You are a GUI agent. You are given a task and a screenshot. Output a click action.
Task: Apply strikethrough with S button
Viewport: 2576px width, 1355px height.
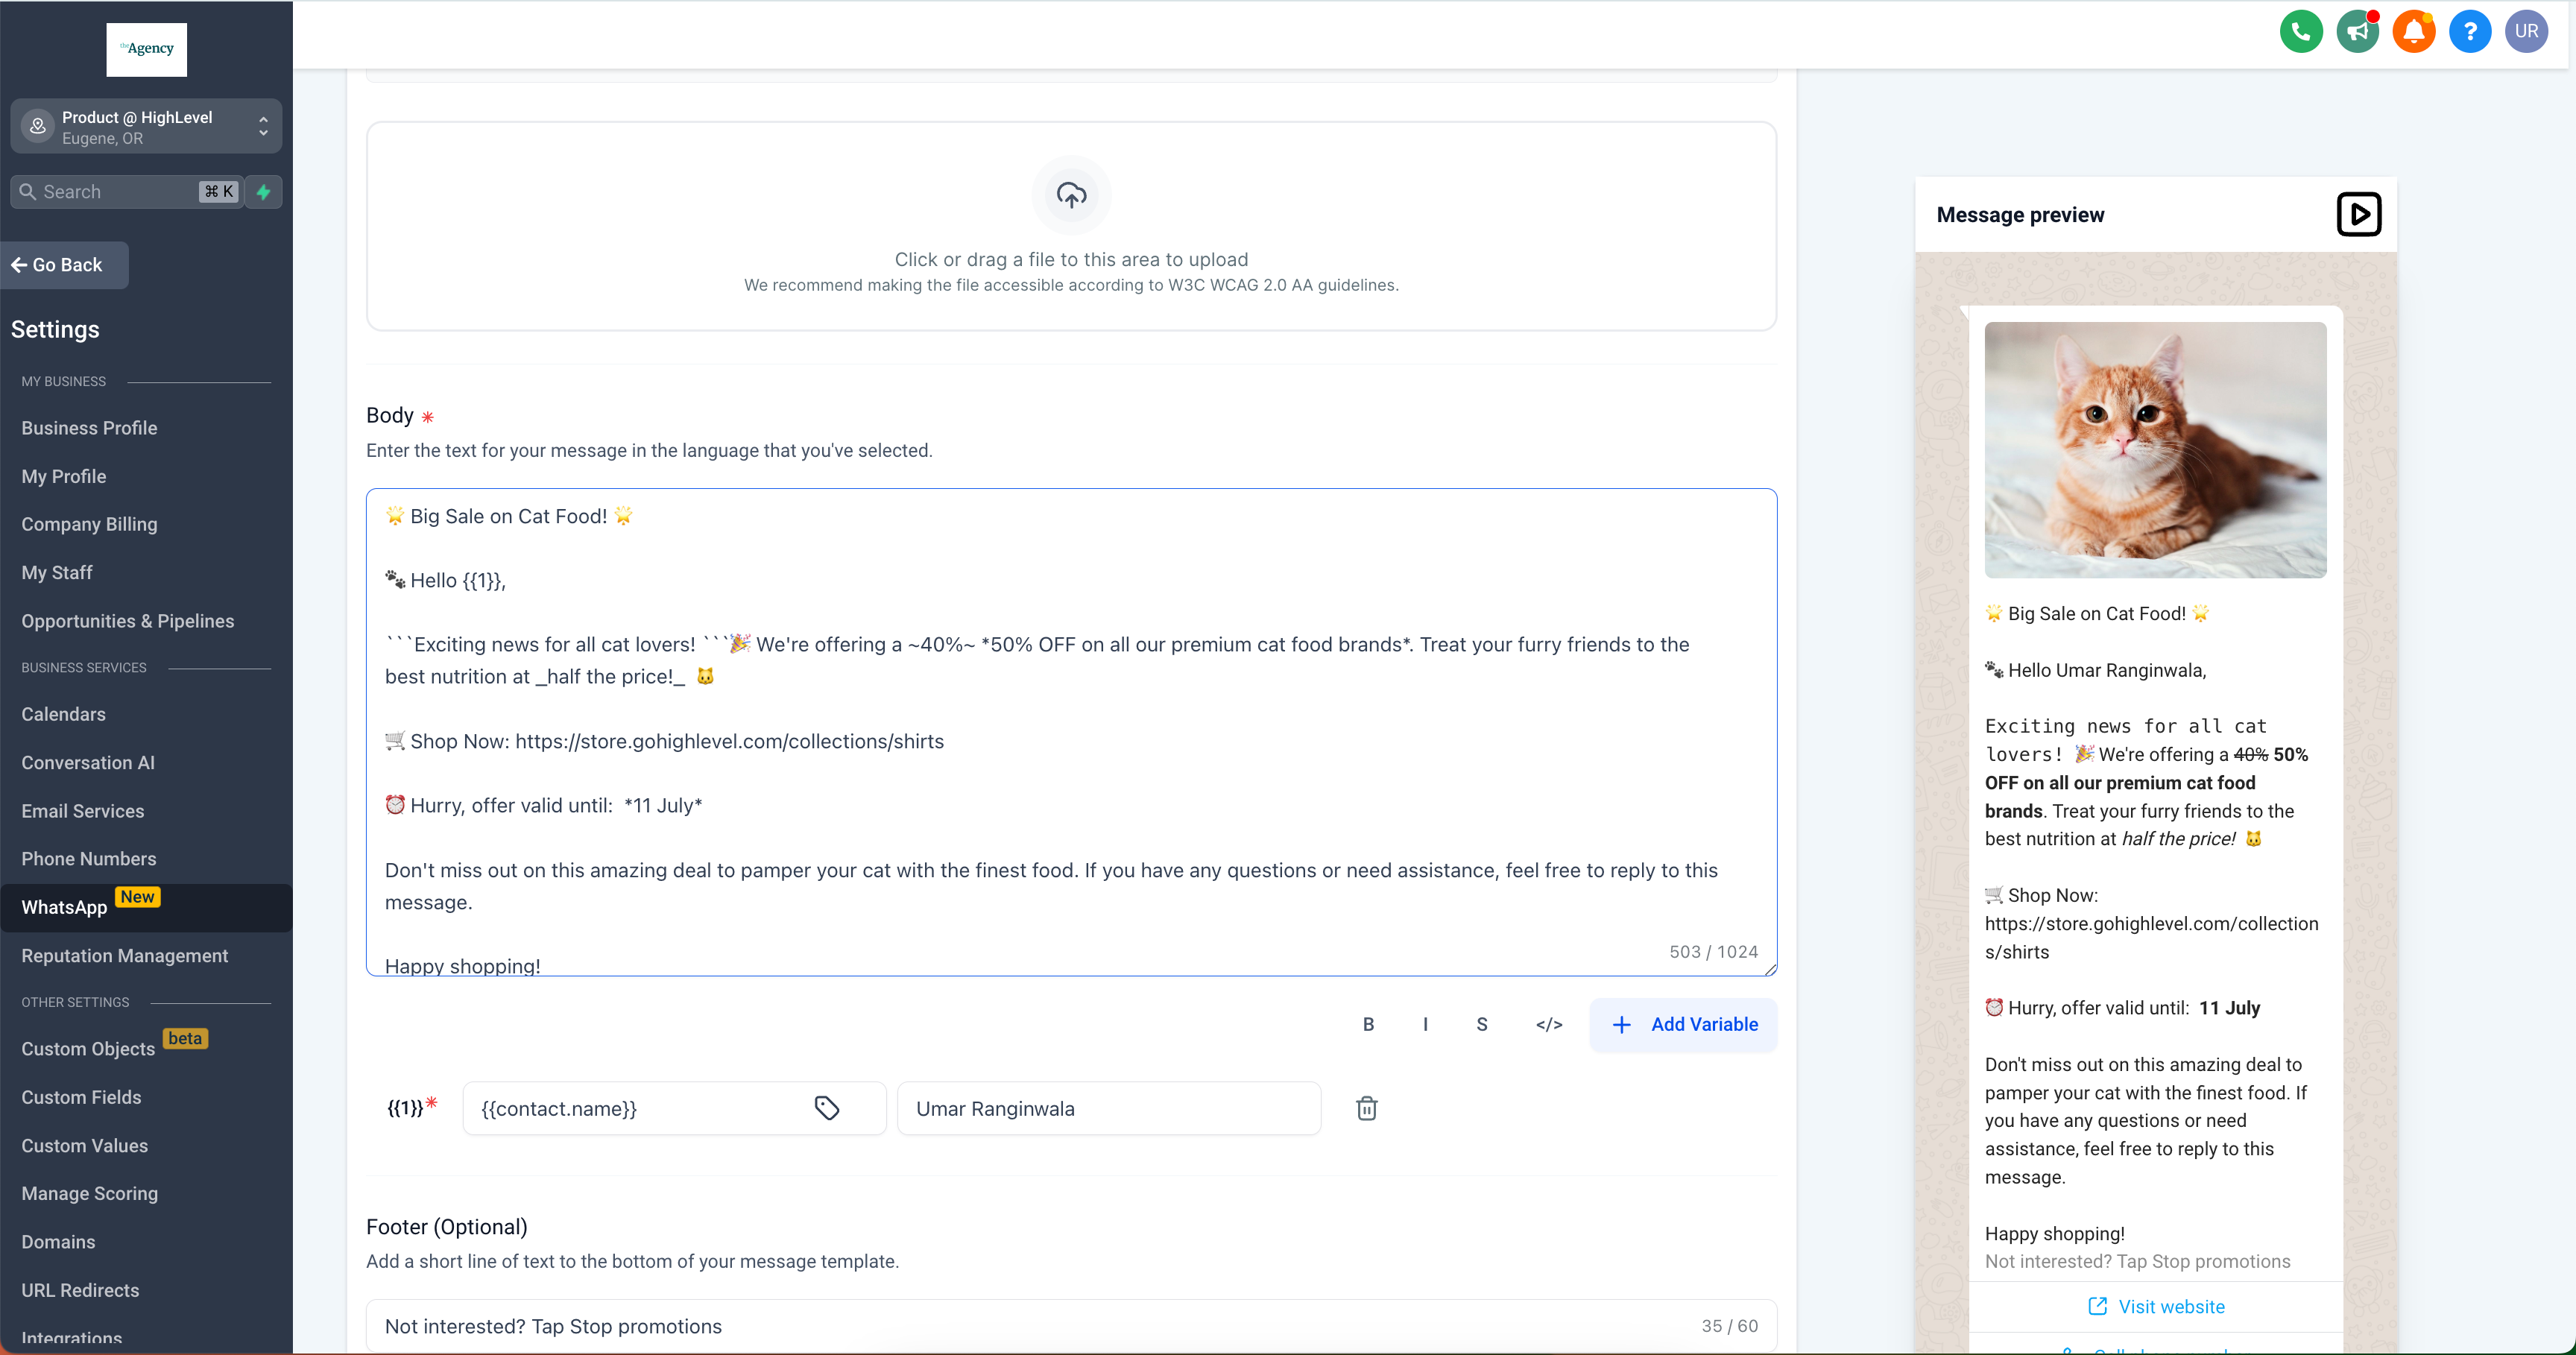coord(1481,1024)
